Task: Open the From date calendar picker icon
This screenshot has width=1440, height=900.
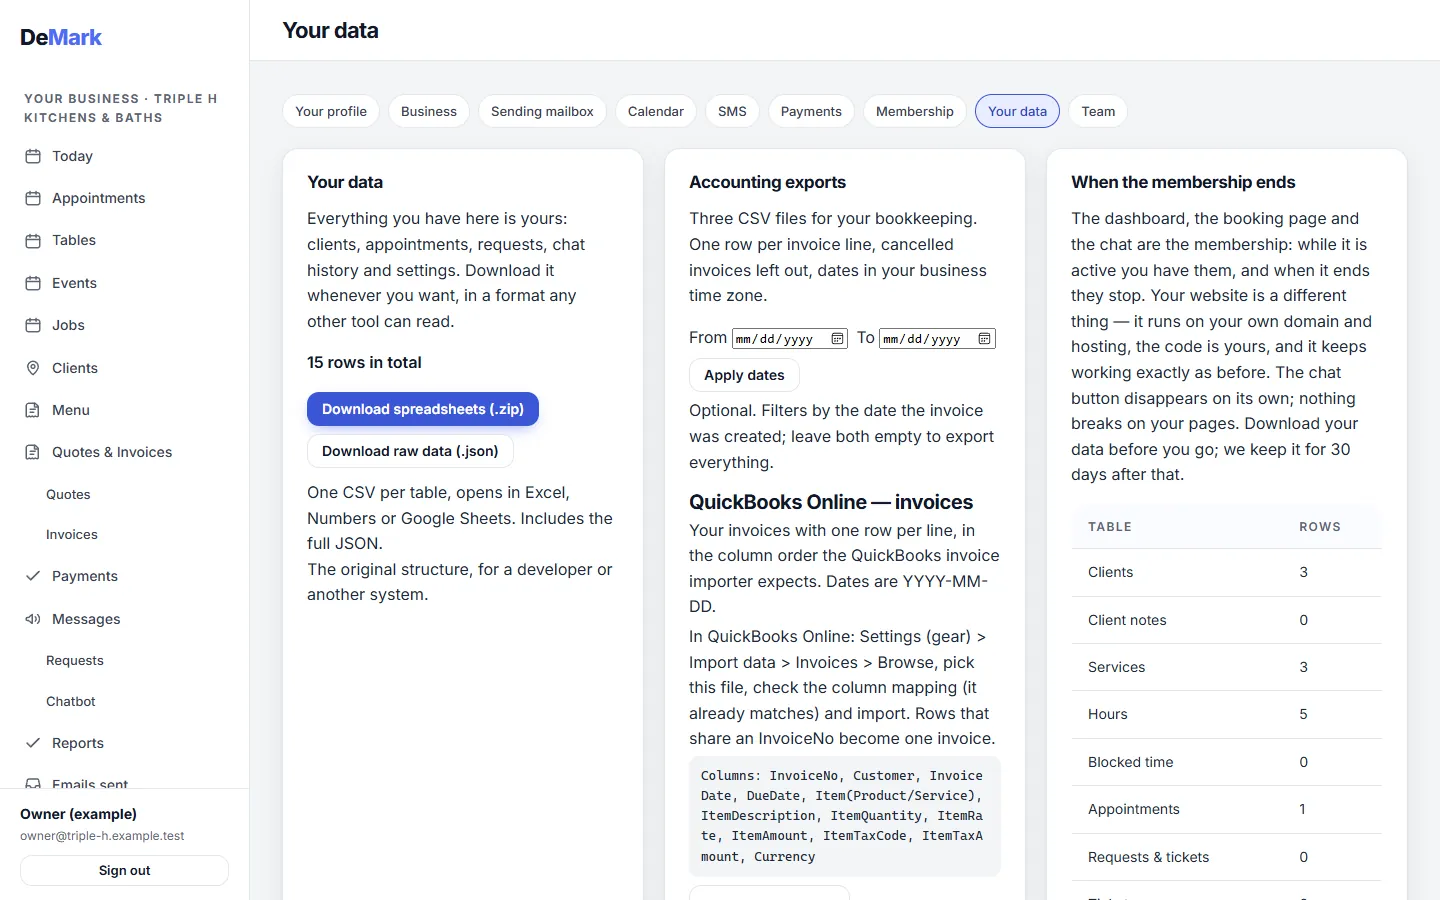Action: pyautogui.click(x=837, y=339)
